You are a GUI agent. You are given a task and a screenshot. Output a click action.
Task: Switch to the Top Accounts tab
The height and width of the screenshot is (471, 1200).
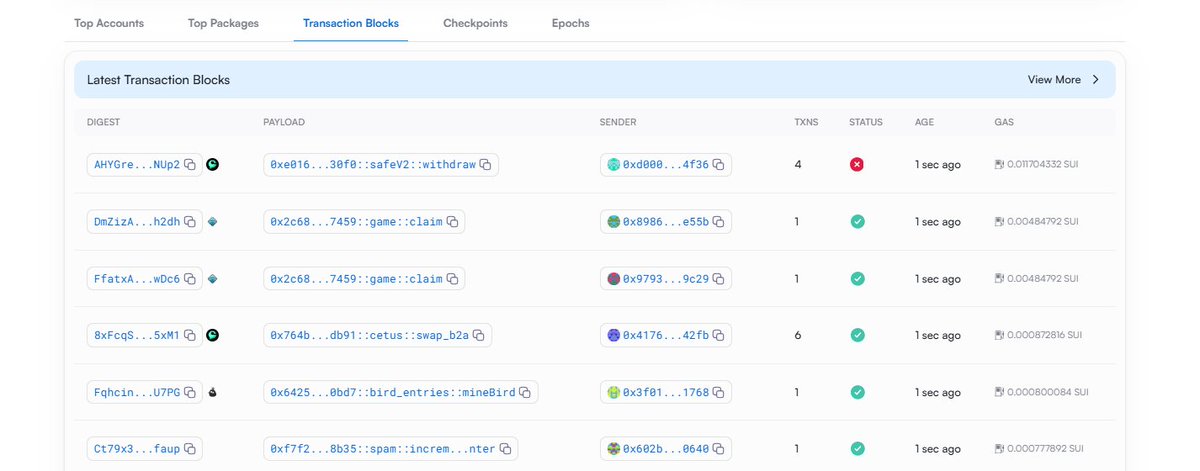click(109, 23)
